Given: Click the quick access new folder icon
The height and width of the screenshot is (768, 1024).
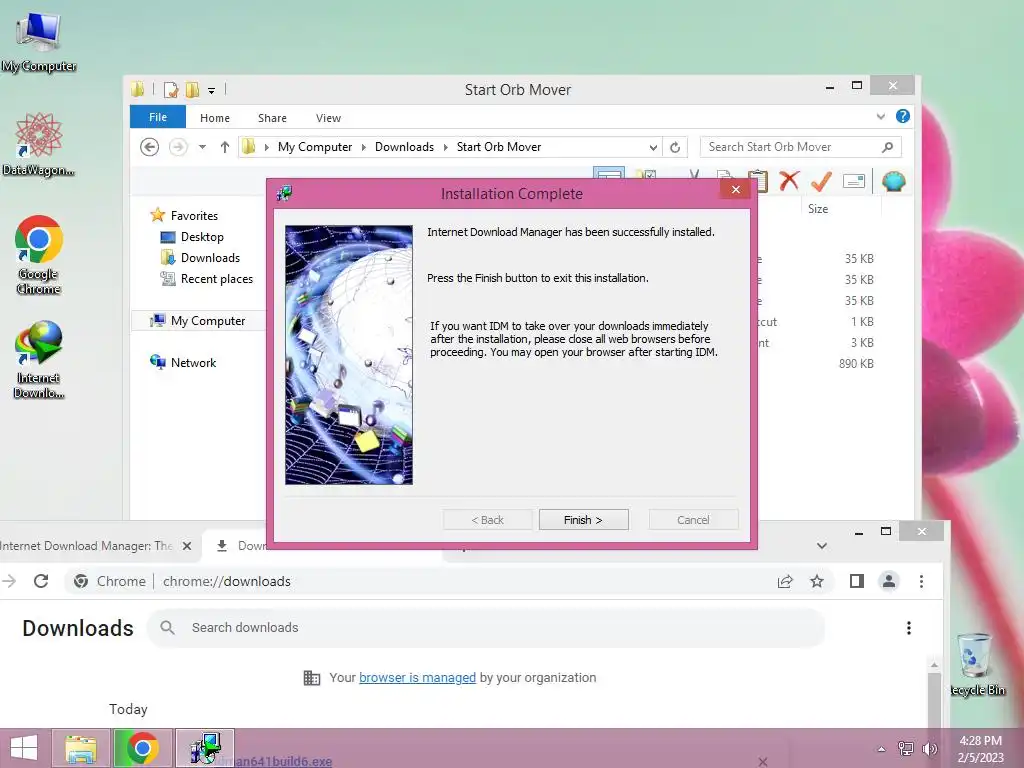Looking at the screenshot, I should pos(192,90).
